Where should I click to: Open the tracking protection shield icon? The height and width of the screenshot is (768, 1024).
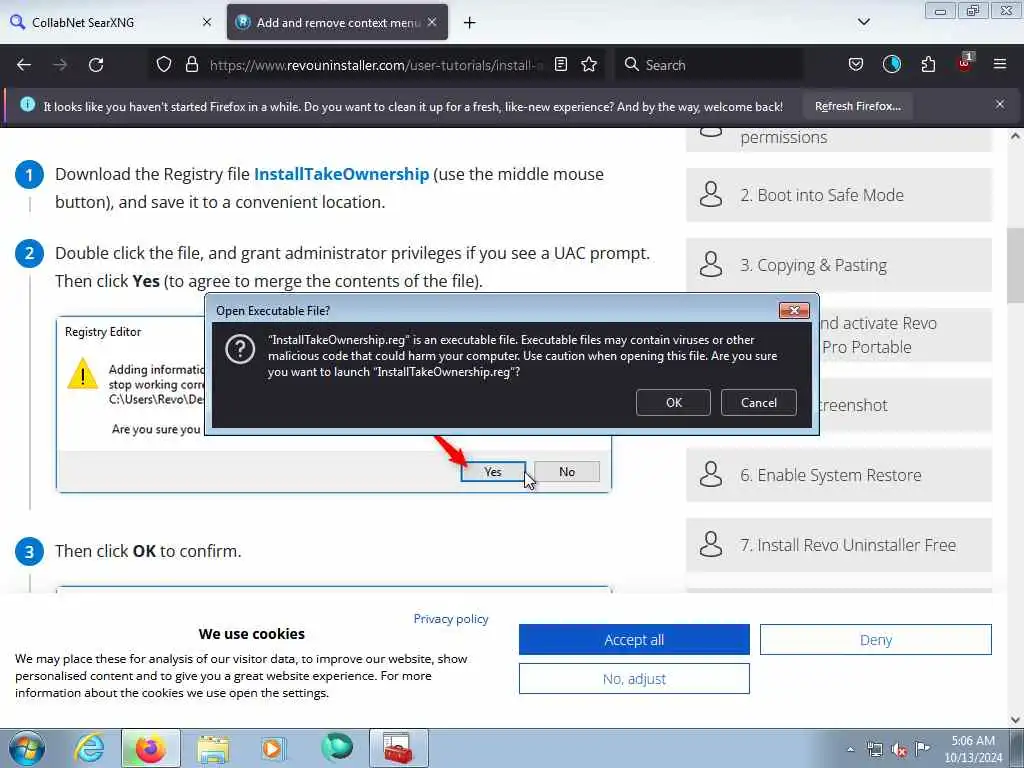164,65
